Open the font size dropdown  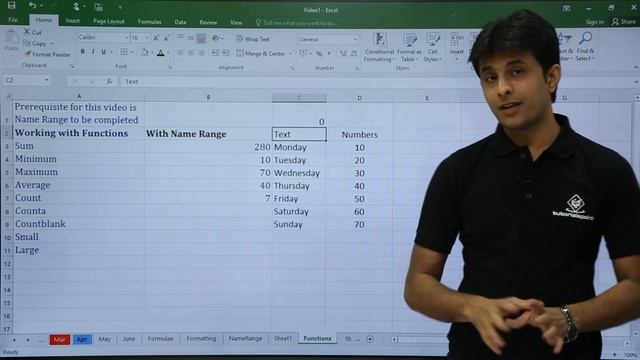tap(147, 38)
